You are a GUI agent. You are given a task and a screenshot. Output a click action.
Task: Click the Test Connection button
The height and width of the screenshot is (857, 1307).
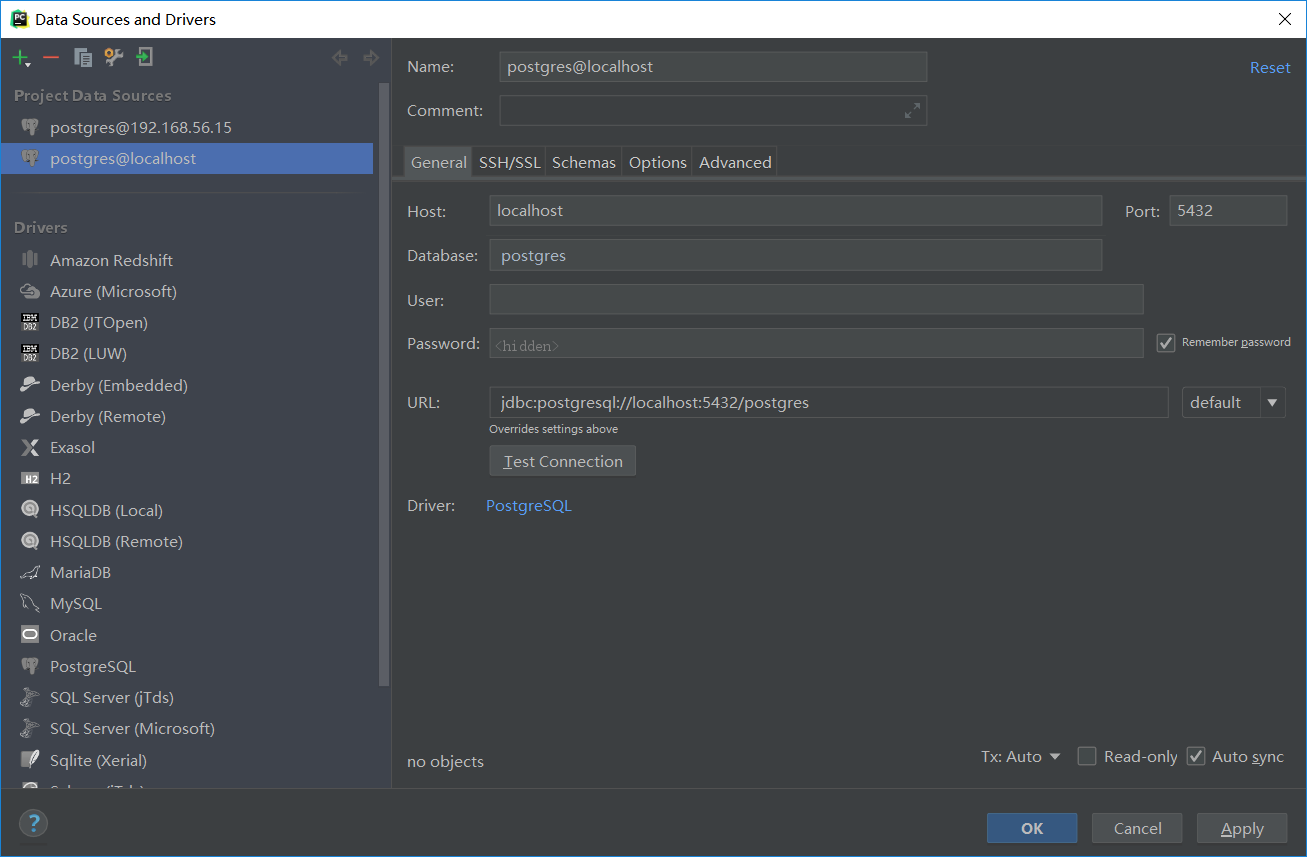click(x=562, y=461)
